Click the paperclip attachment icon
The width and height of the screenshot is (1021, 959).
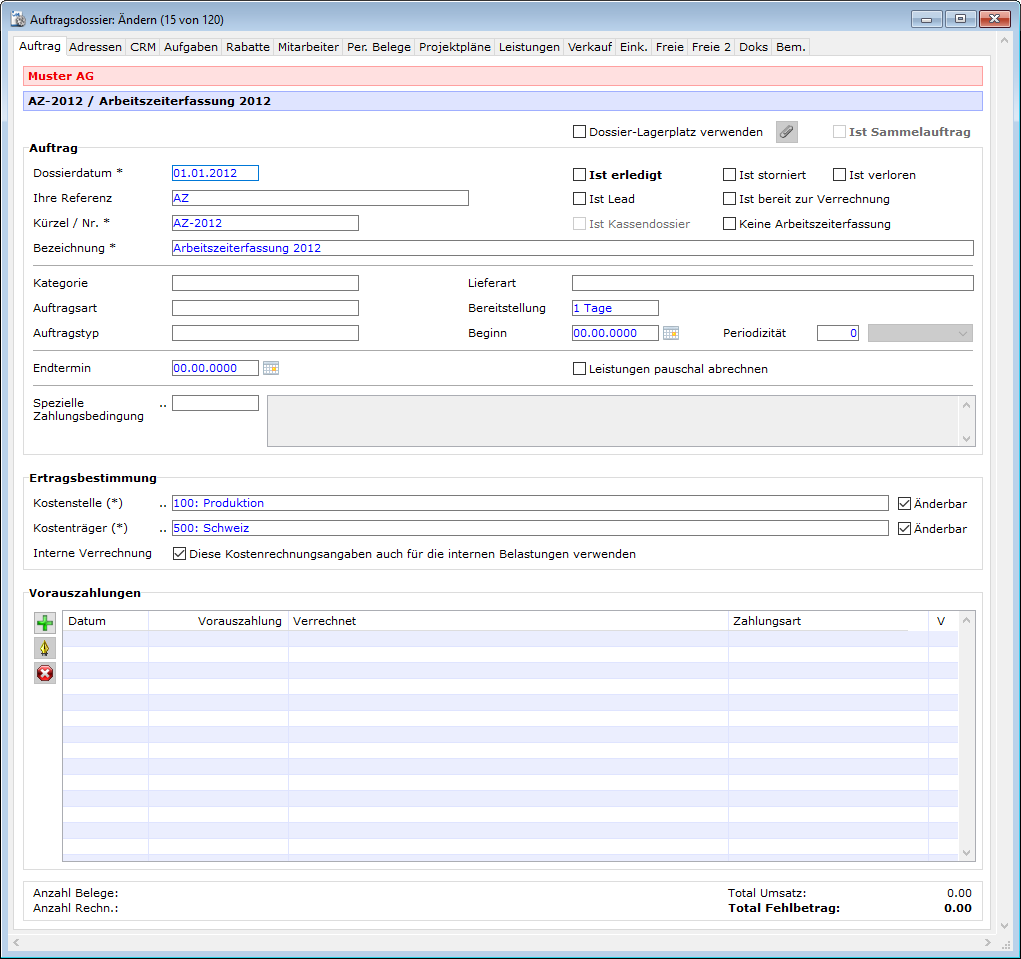(x=787, y=132)
